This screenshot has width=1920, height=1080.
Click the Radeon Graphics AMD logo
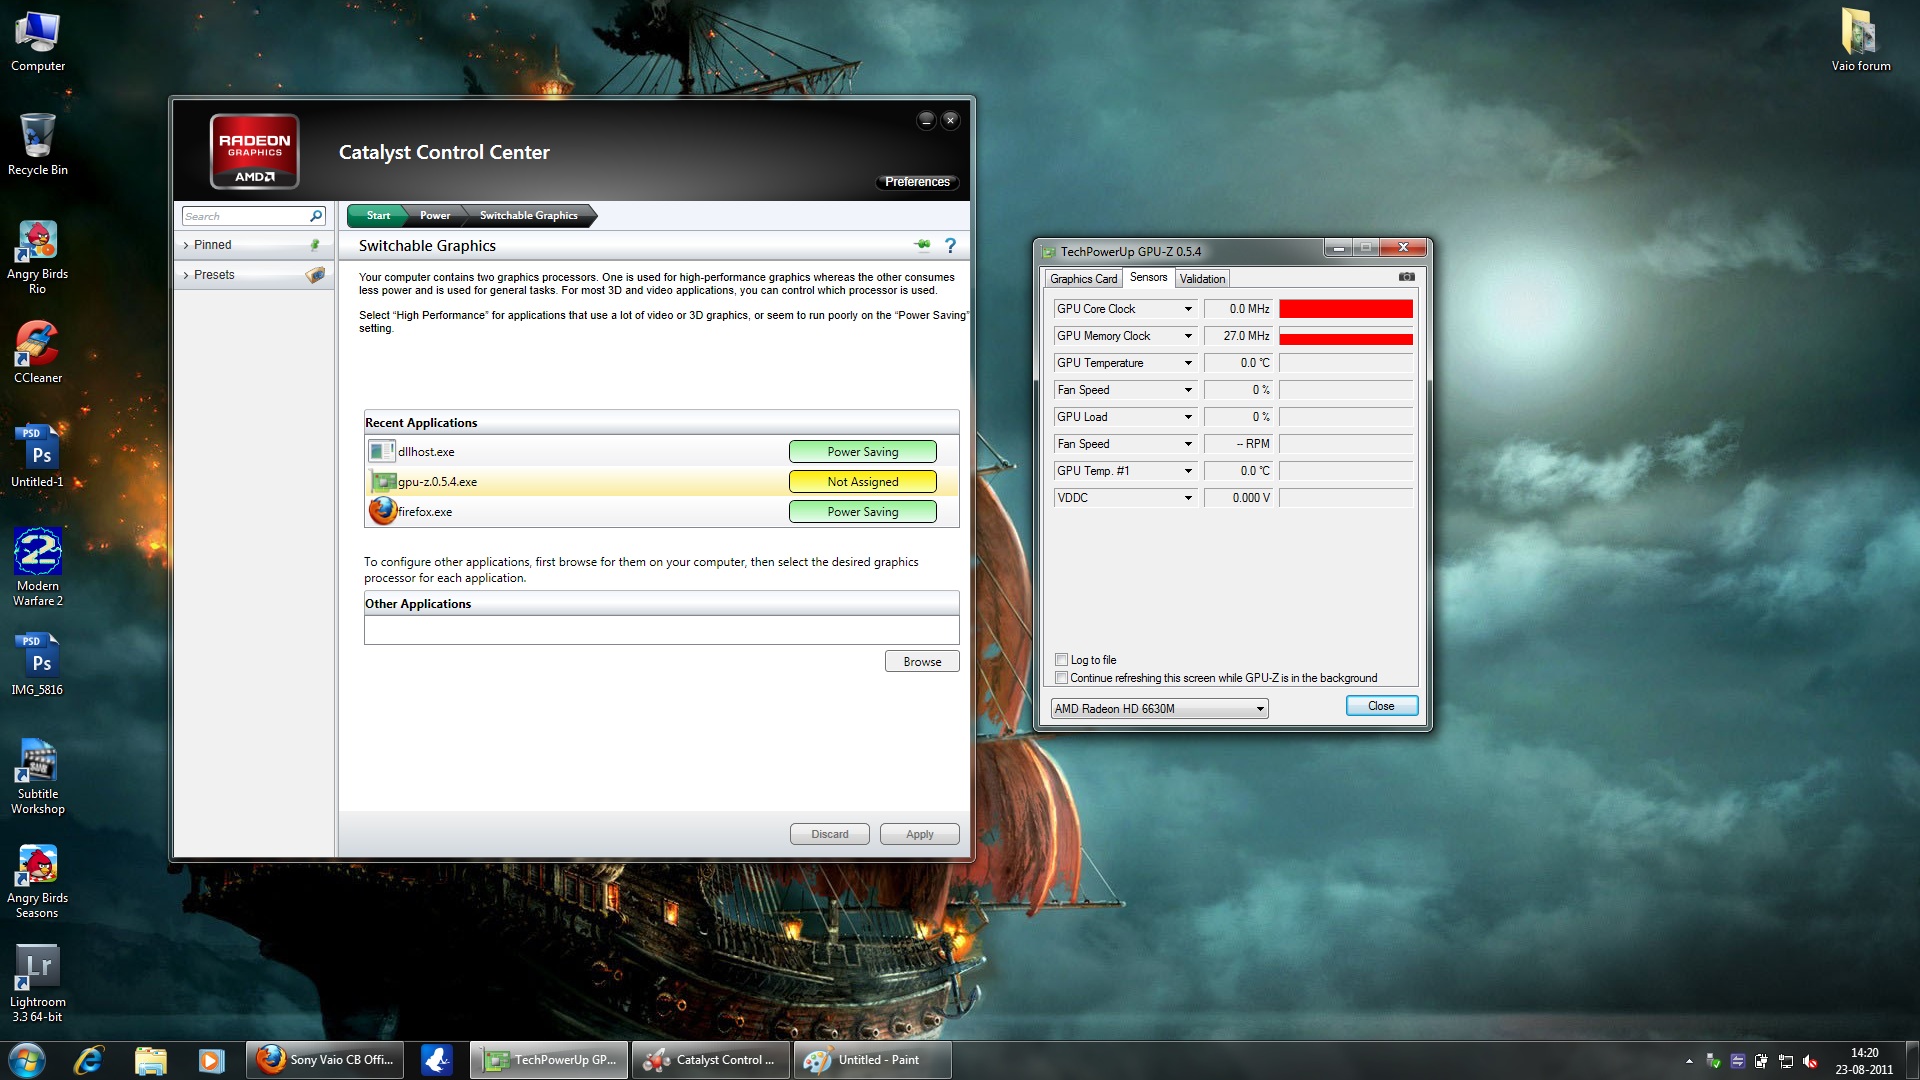click(x=254, y=152)
